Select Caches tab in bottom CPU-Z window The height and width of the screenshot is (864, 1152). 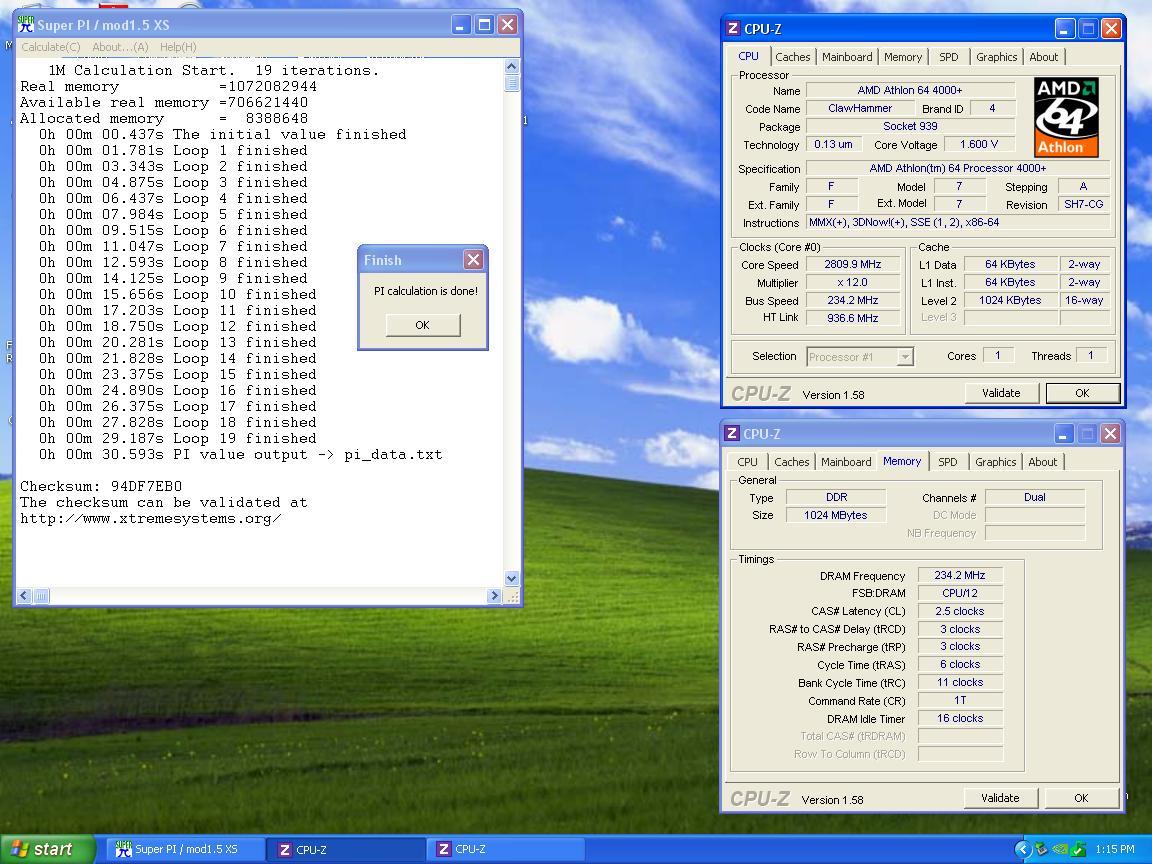(x=791, y=461)
